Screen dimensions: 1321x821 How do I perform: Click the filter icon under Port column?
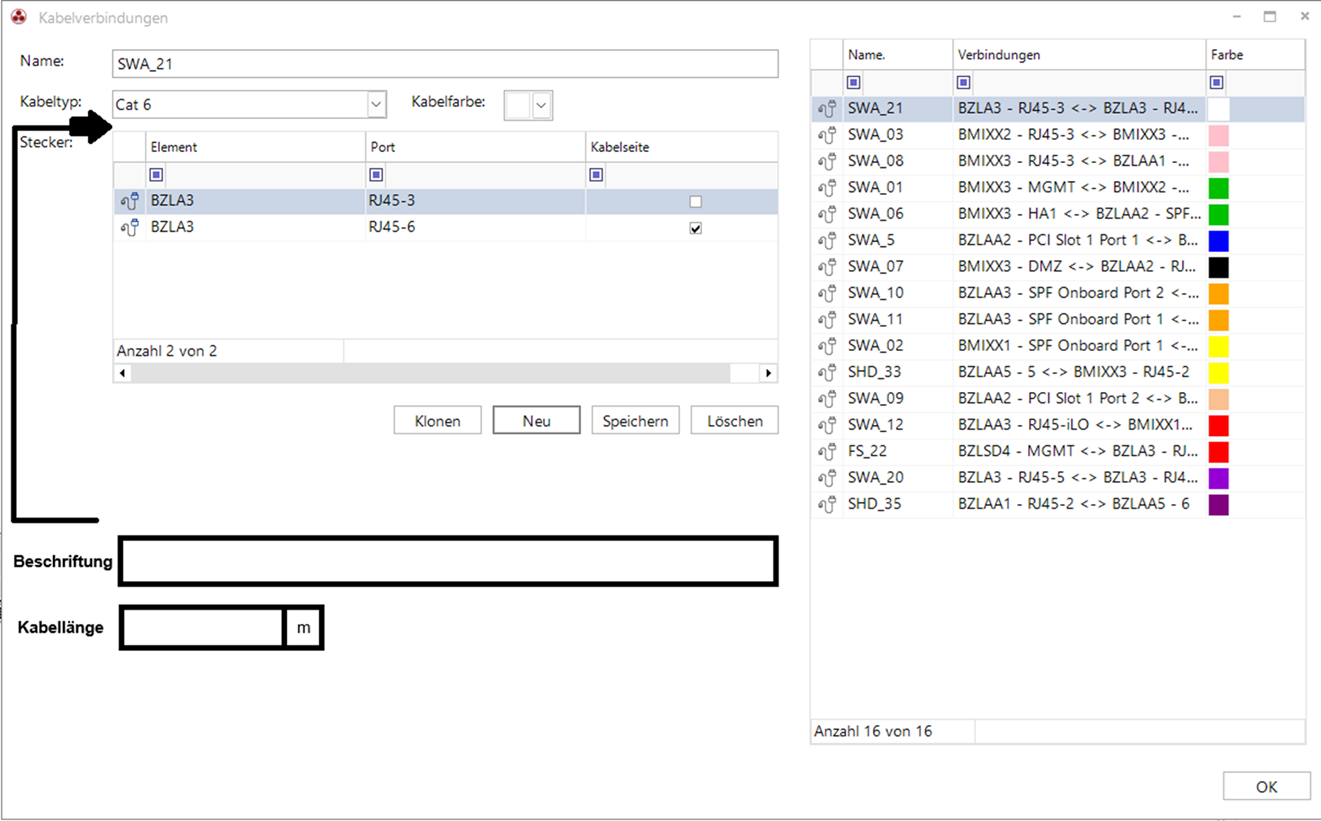(x=376, y=175)
